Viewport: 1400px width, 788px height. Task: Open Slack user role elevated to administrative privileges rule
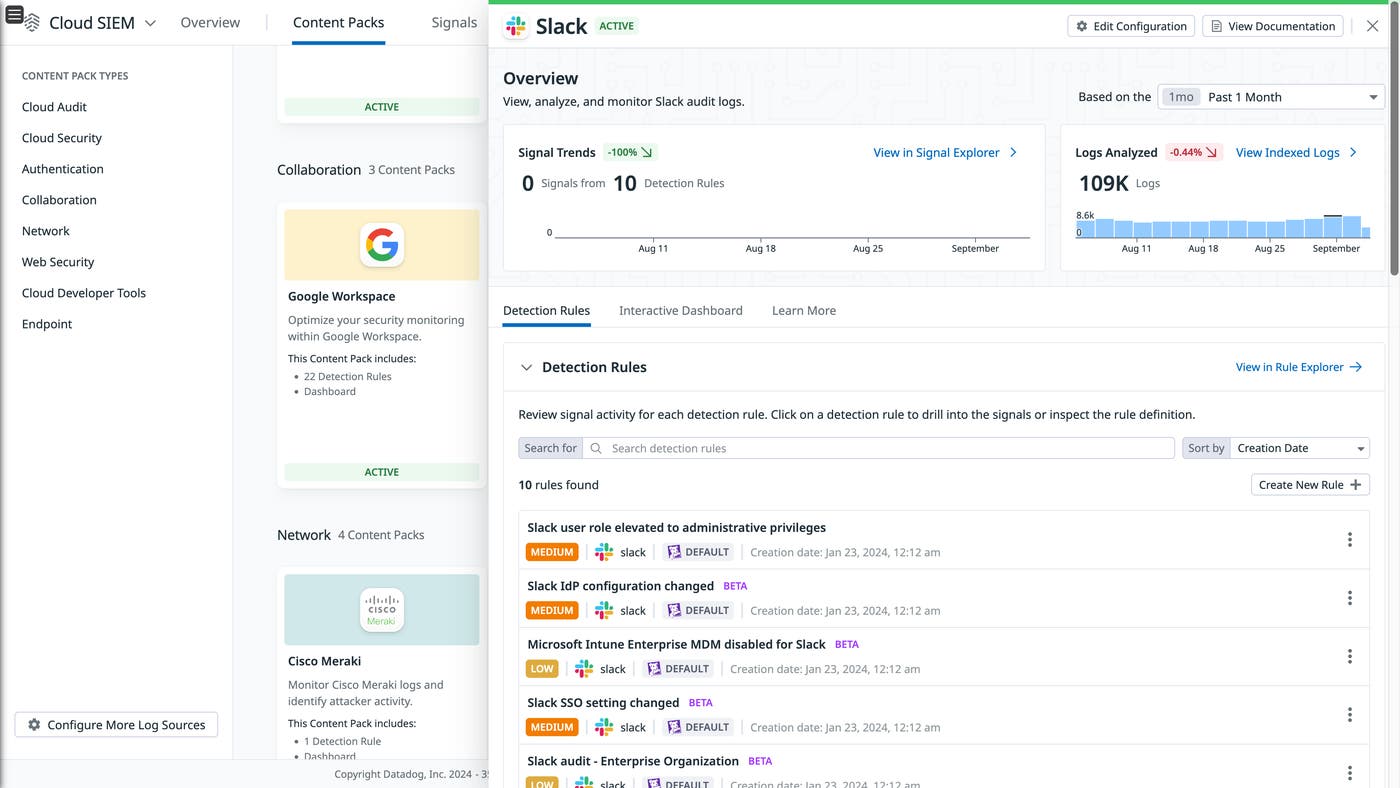(677, 528)
